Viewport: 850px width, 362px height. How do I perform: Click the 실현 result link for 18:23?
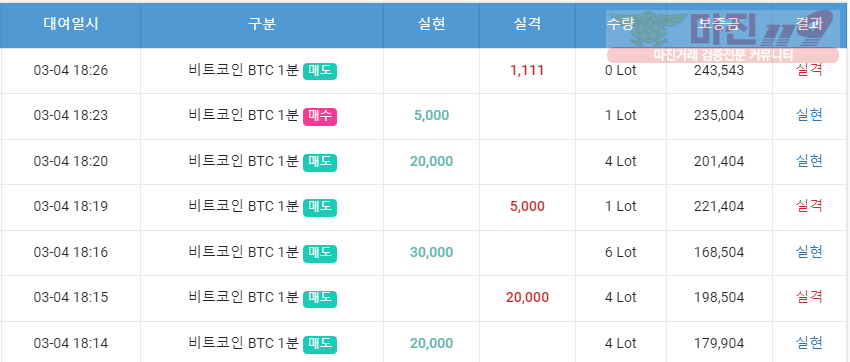click(809, 115)
